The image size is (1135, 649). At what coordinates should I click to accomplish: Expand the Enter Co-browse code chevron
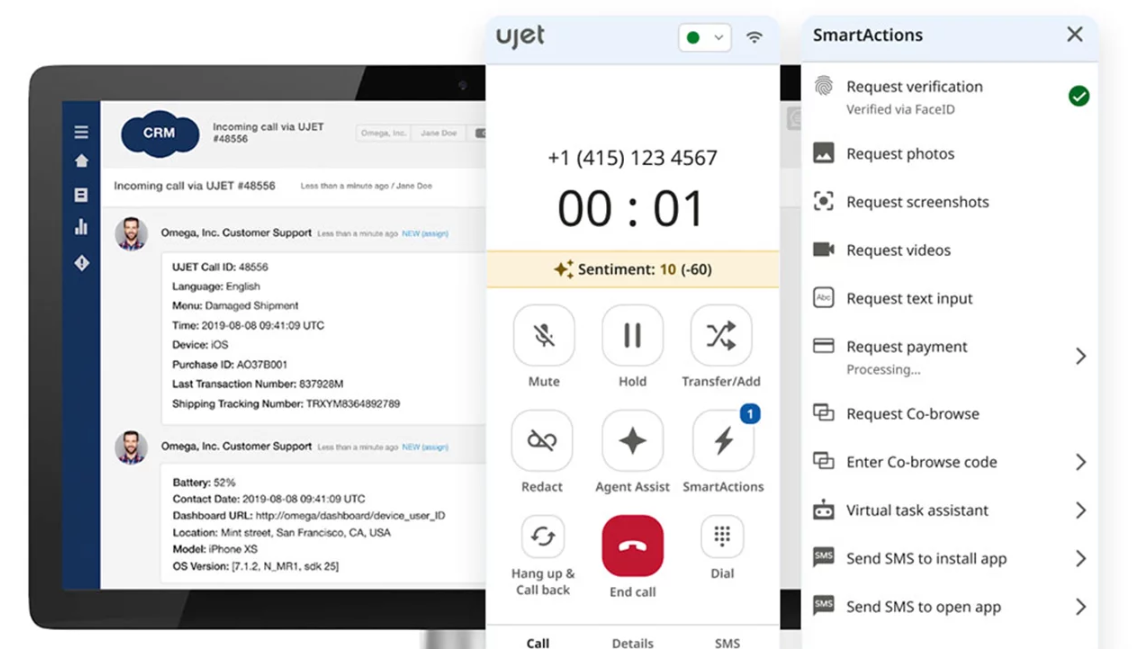pos(1081,462)
